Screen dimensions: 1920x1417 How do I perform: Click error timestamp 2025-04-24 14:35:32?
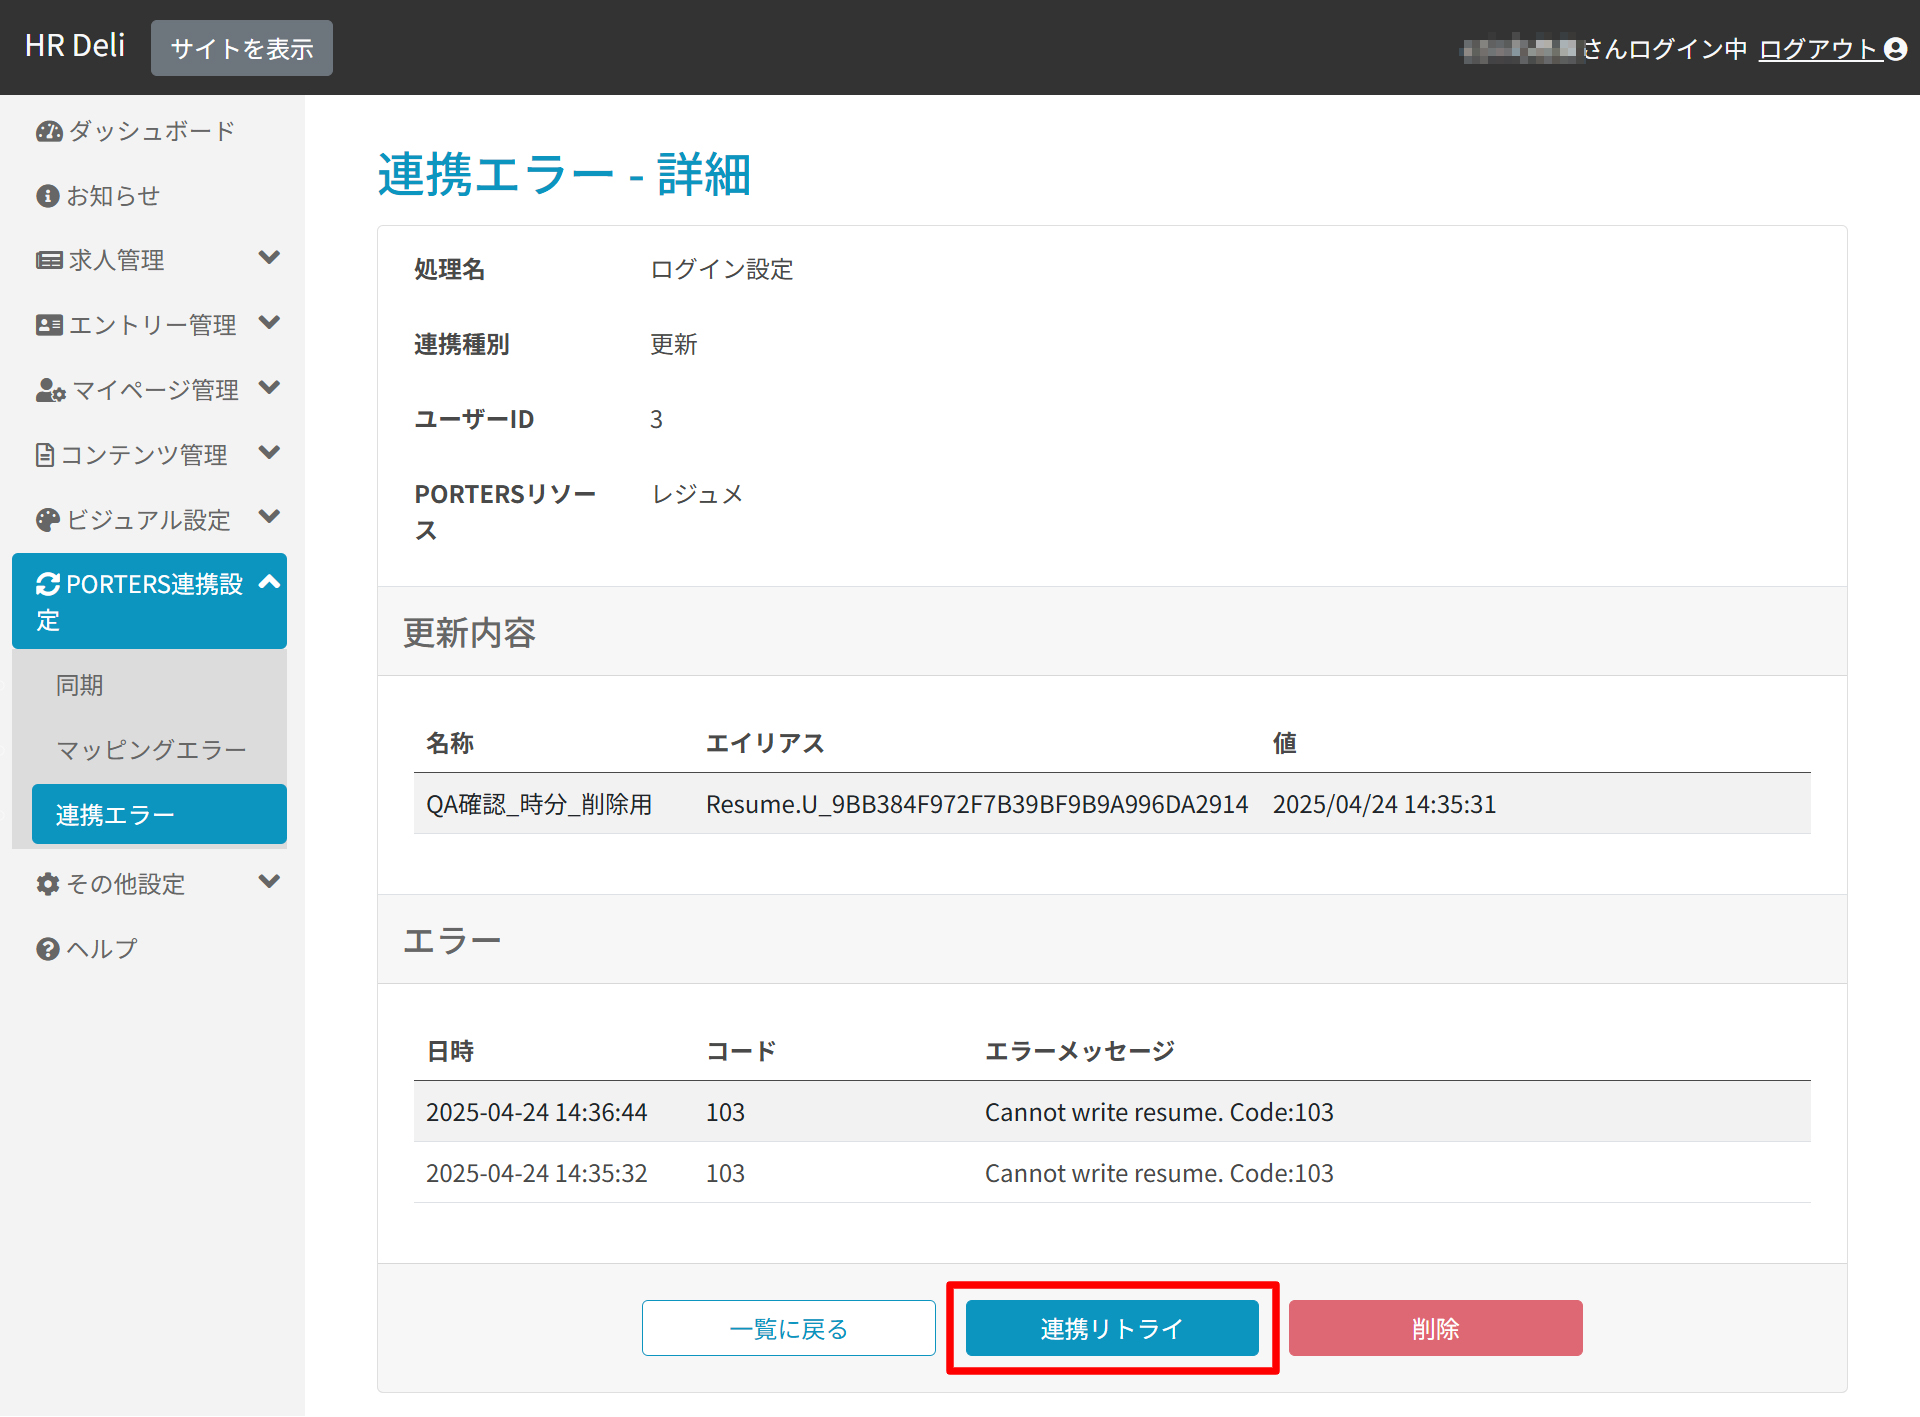(537, 1174)
